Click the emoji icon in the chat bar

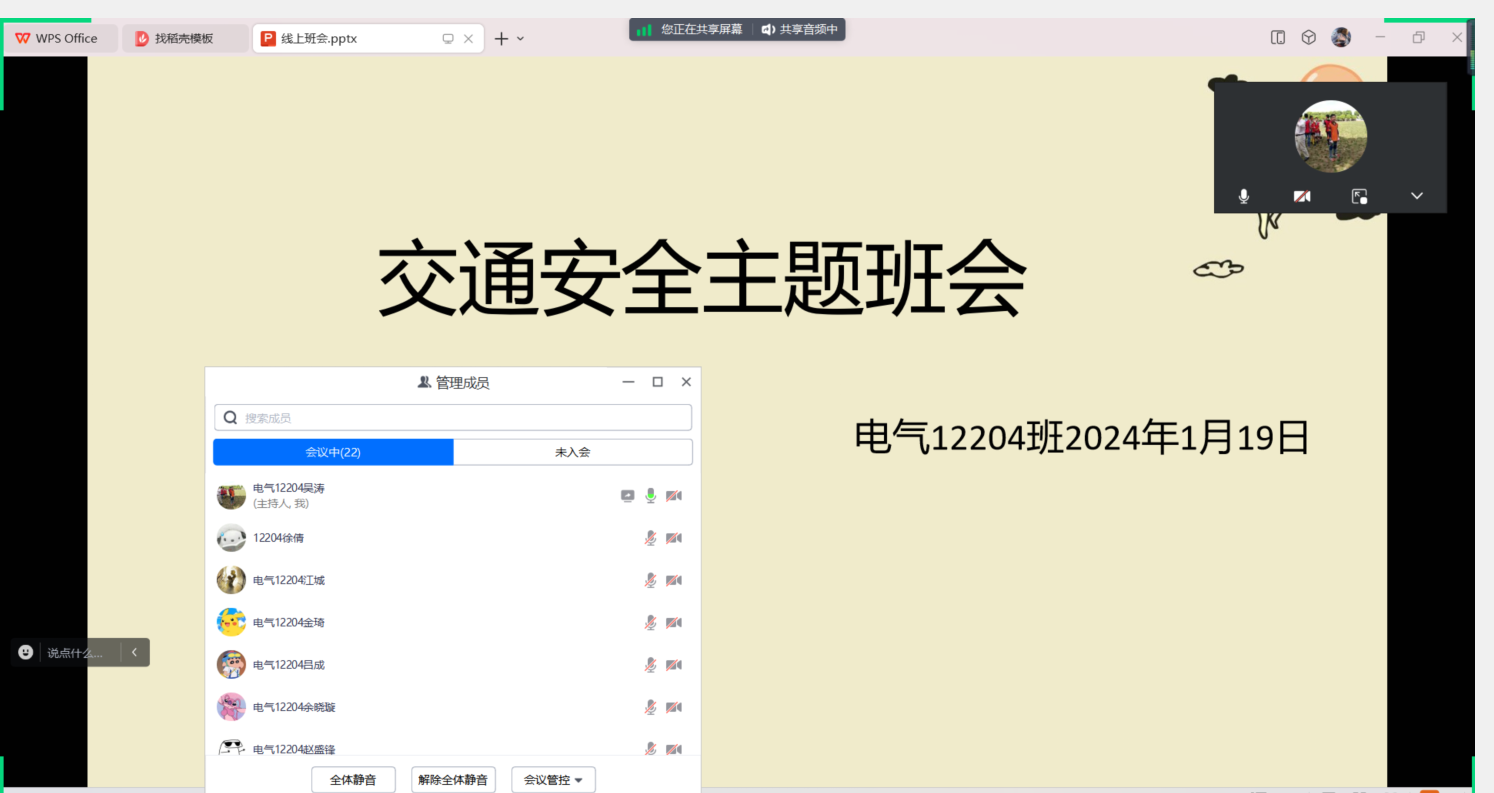(x=26, y=652)
